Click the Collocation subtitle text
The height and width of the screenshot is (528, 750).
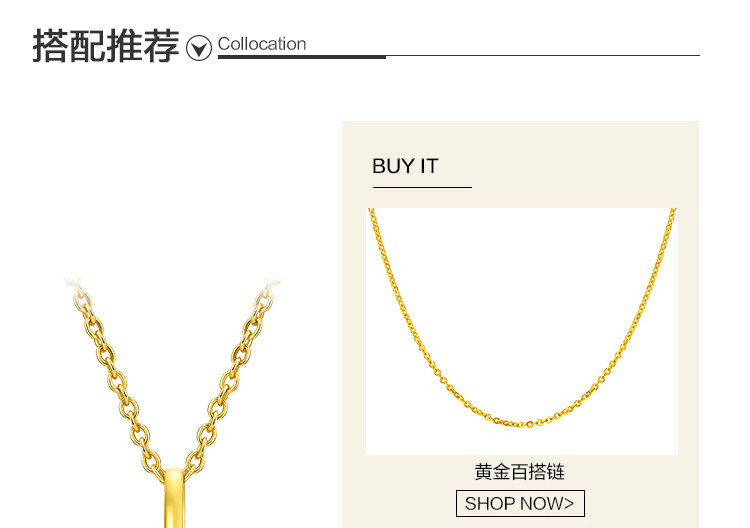[262, 44]
